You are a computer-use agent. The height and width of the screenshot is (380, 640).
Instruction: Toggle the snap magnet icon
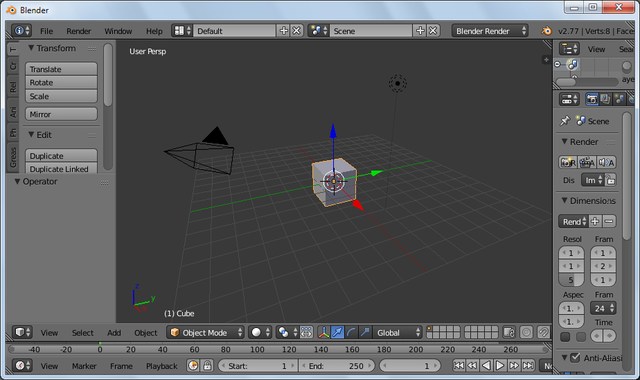[543, 332]
